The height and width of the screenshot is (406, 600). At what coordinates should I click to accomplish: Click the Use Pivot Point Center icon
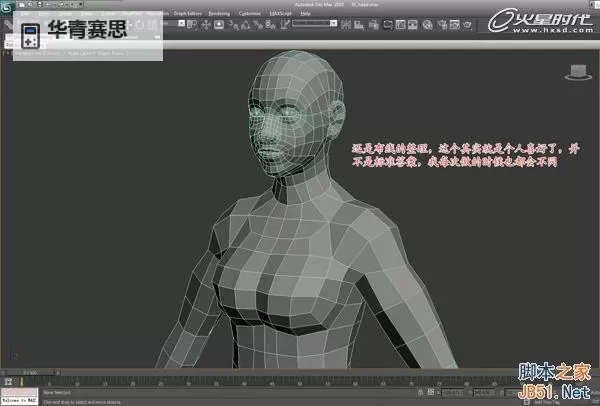tap(192, 25)
